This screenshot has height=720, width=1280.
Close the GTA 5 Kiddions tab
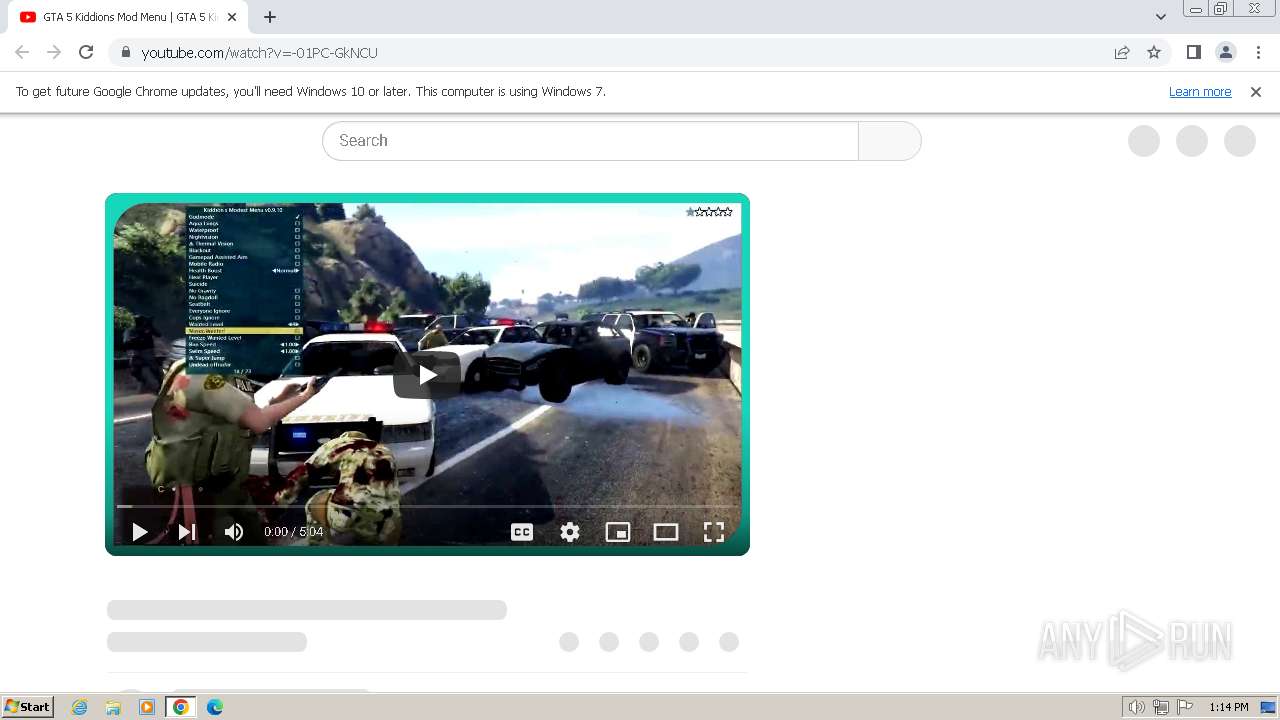coord(232,17)
